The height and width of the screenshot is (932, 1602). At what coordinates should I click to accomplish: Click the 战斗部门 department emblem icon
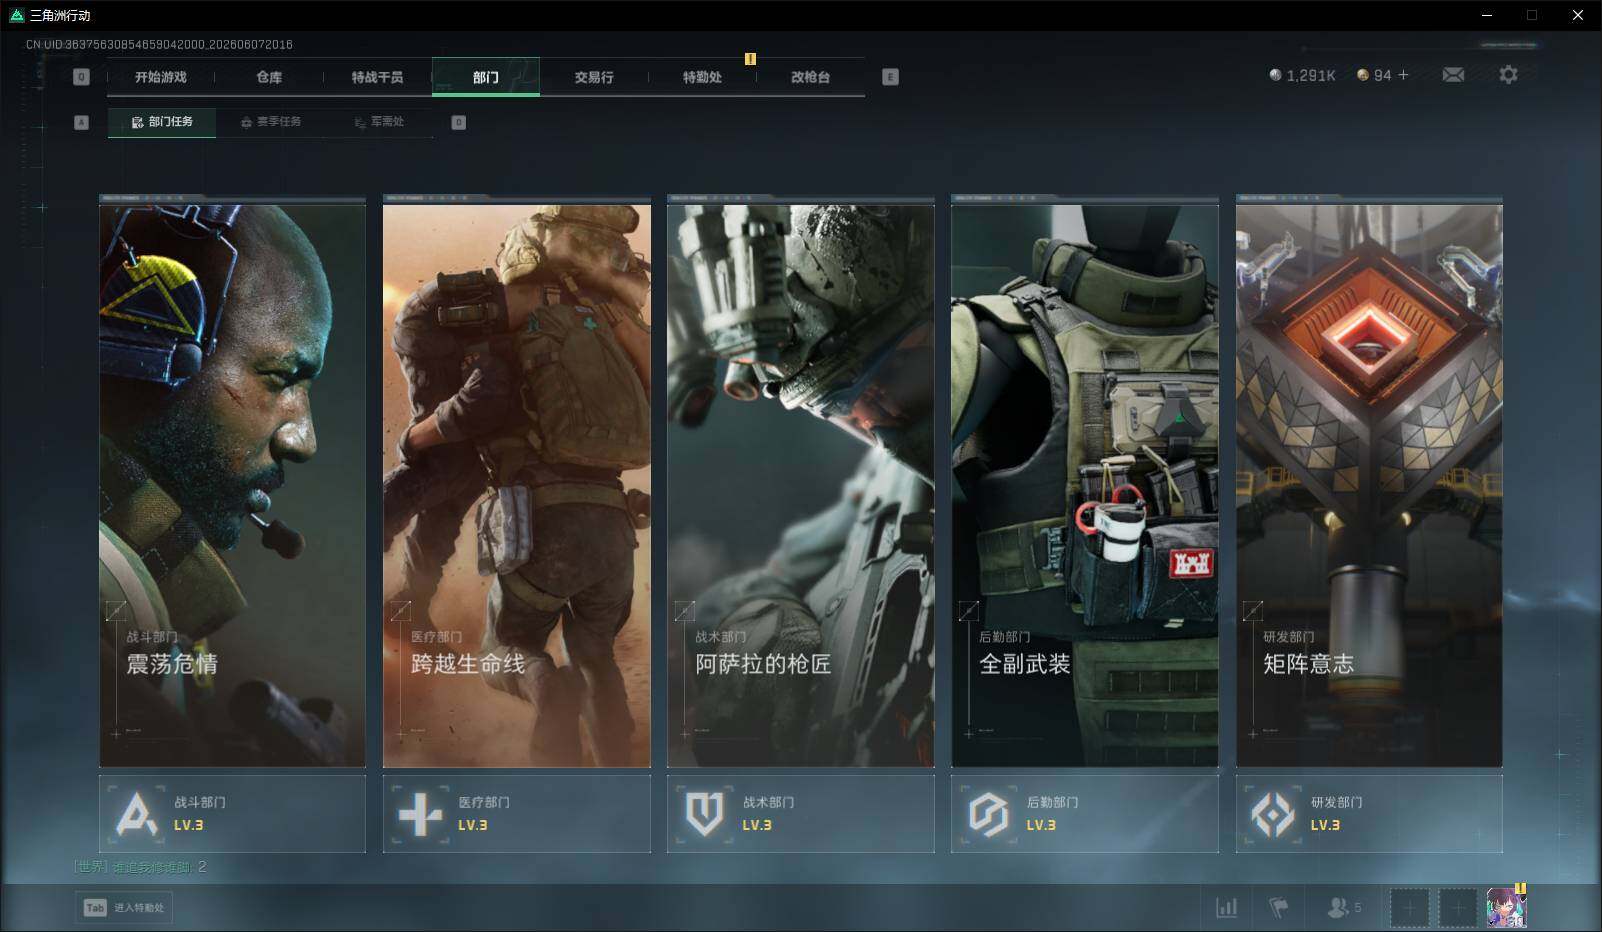point(137,814)
